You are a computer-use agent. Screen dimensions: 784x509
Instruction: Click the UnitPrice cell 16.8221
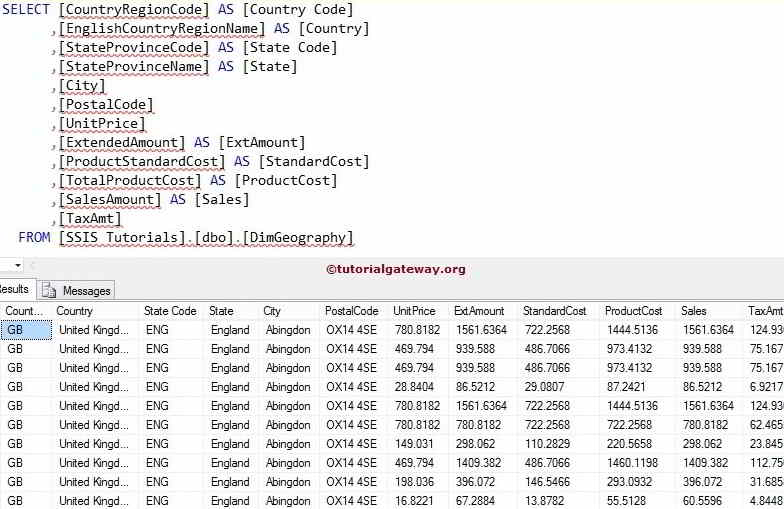pyautogui.click(x=414, y=501)
